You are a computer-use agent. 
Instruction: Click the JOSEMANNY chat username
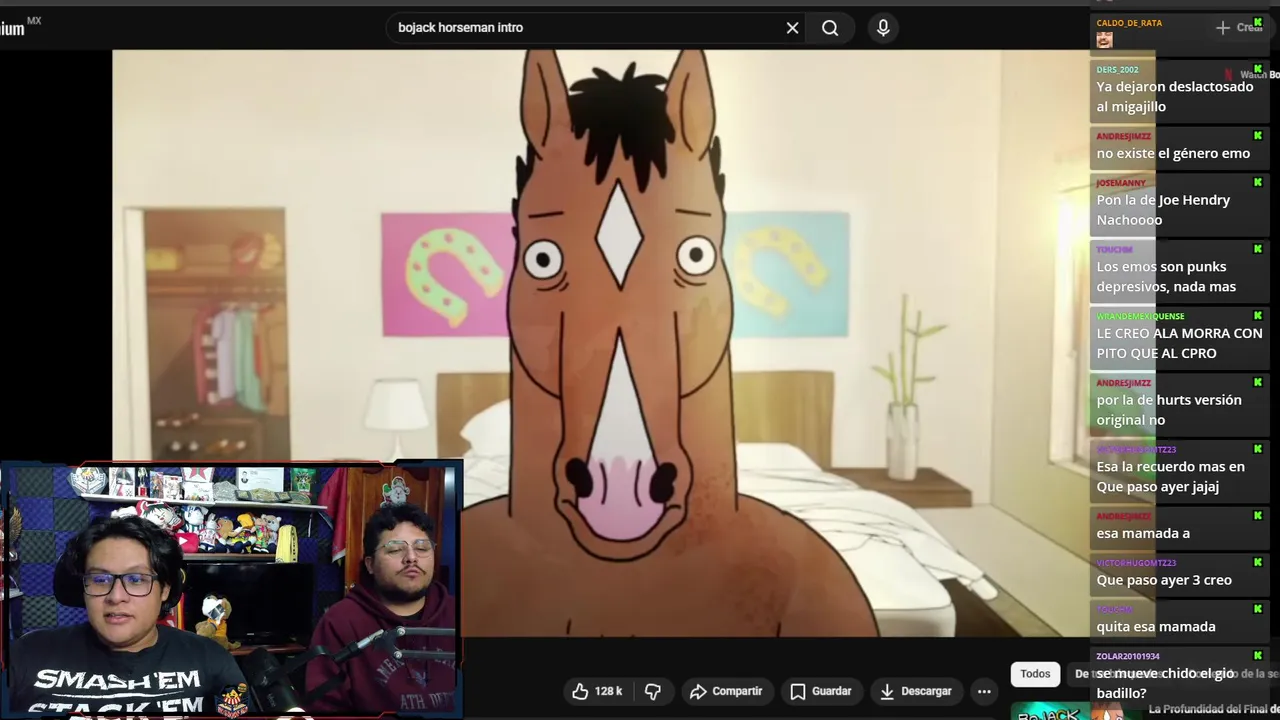coord(1121,183)
